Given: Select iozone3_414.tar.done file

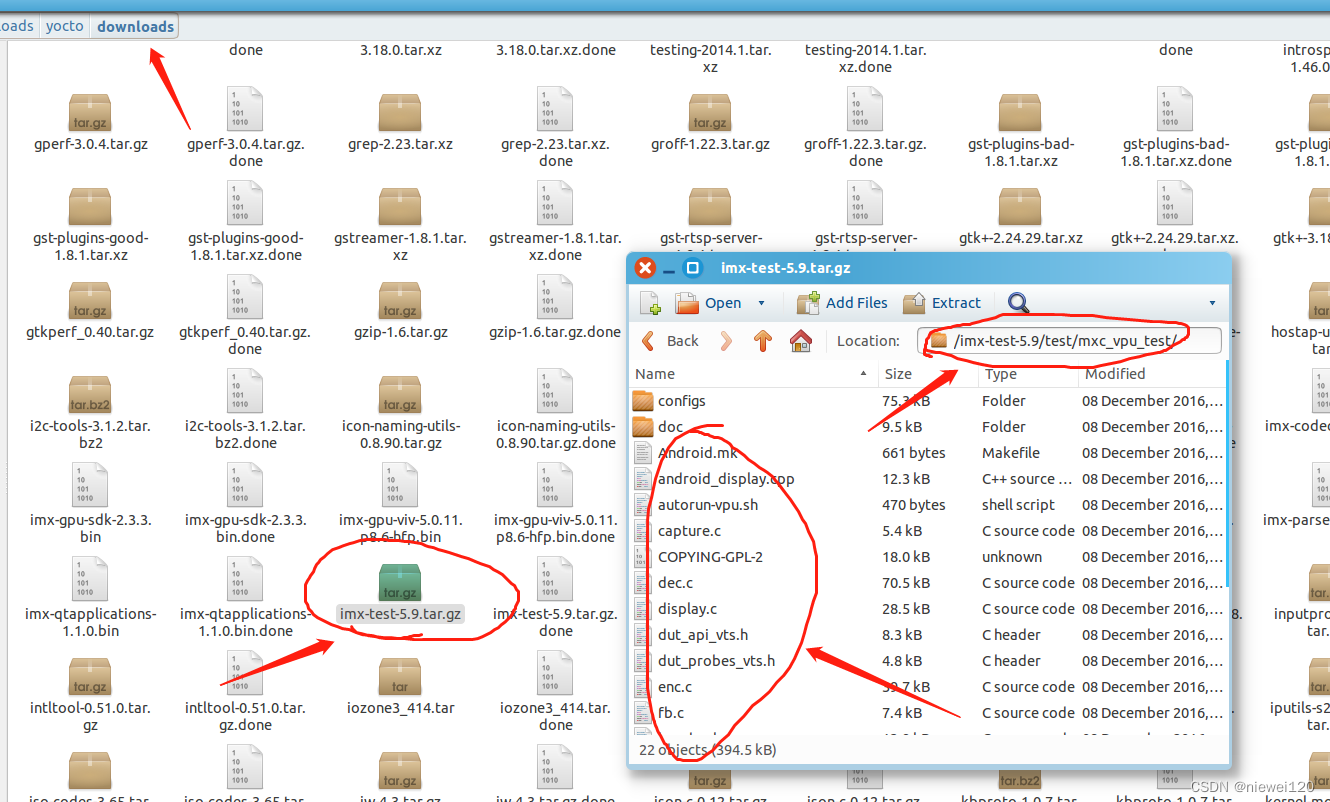Looking at the screenshot, I should (555, 692).
